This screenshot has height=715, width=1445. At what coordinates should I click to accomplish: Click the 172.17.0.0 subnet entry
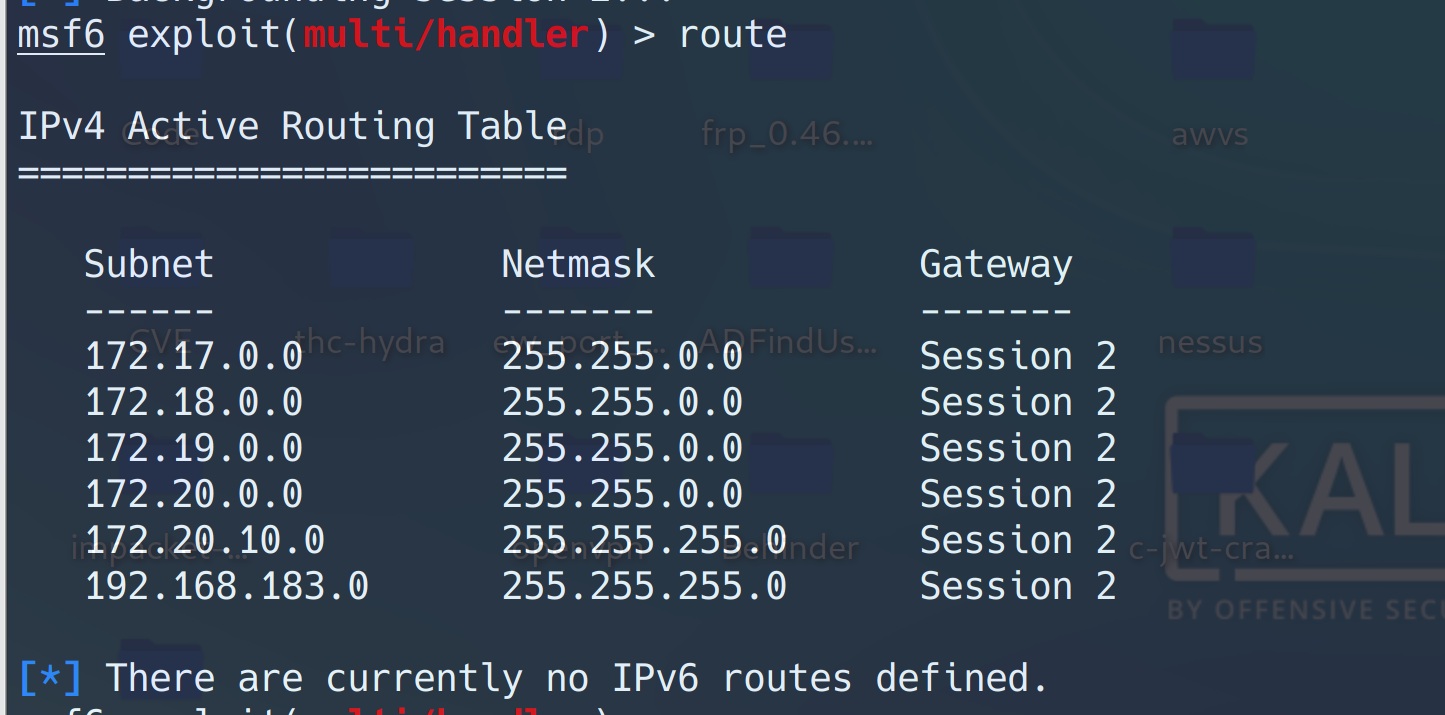pyautogui.click(x=194, y=357)
